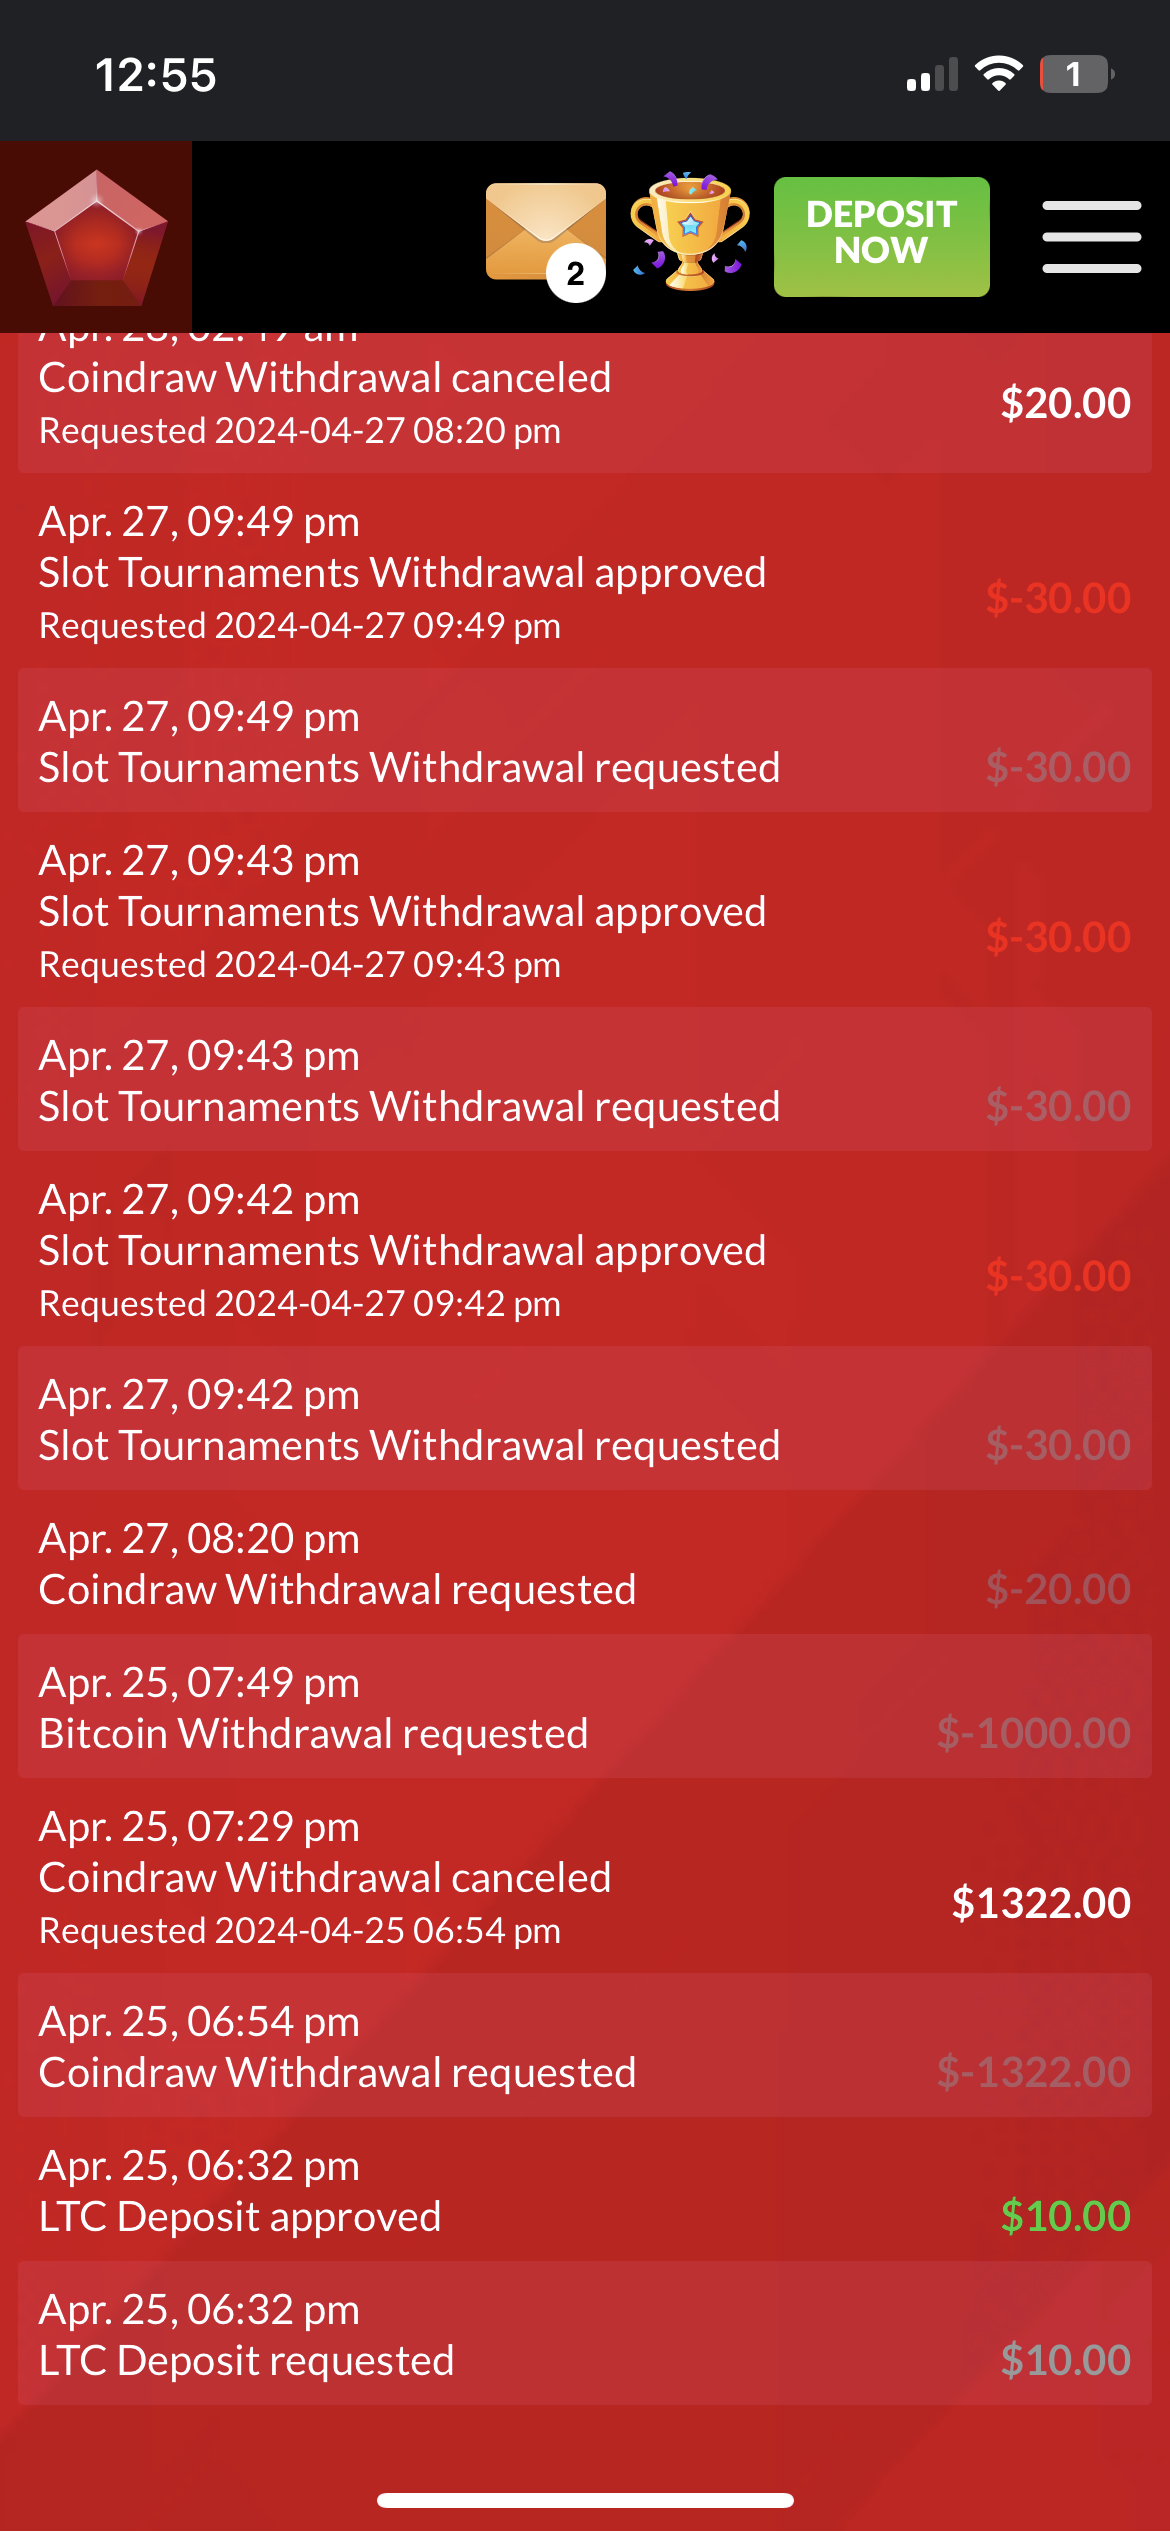
Task: Open the hamburger menu
Action: click(x=1092, y=237)
